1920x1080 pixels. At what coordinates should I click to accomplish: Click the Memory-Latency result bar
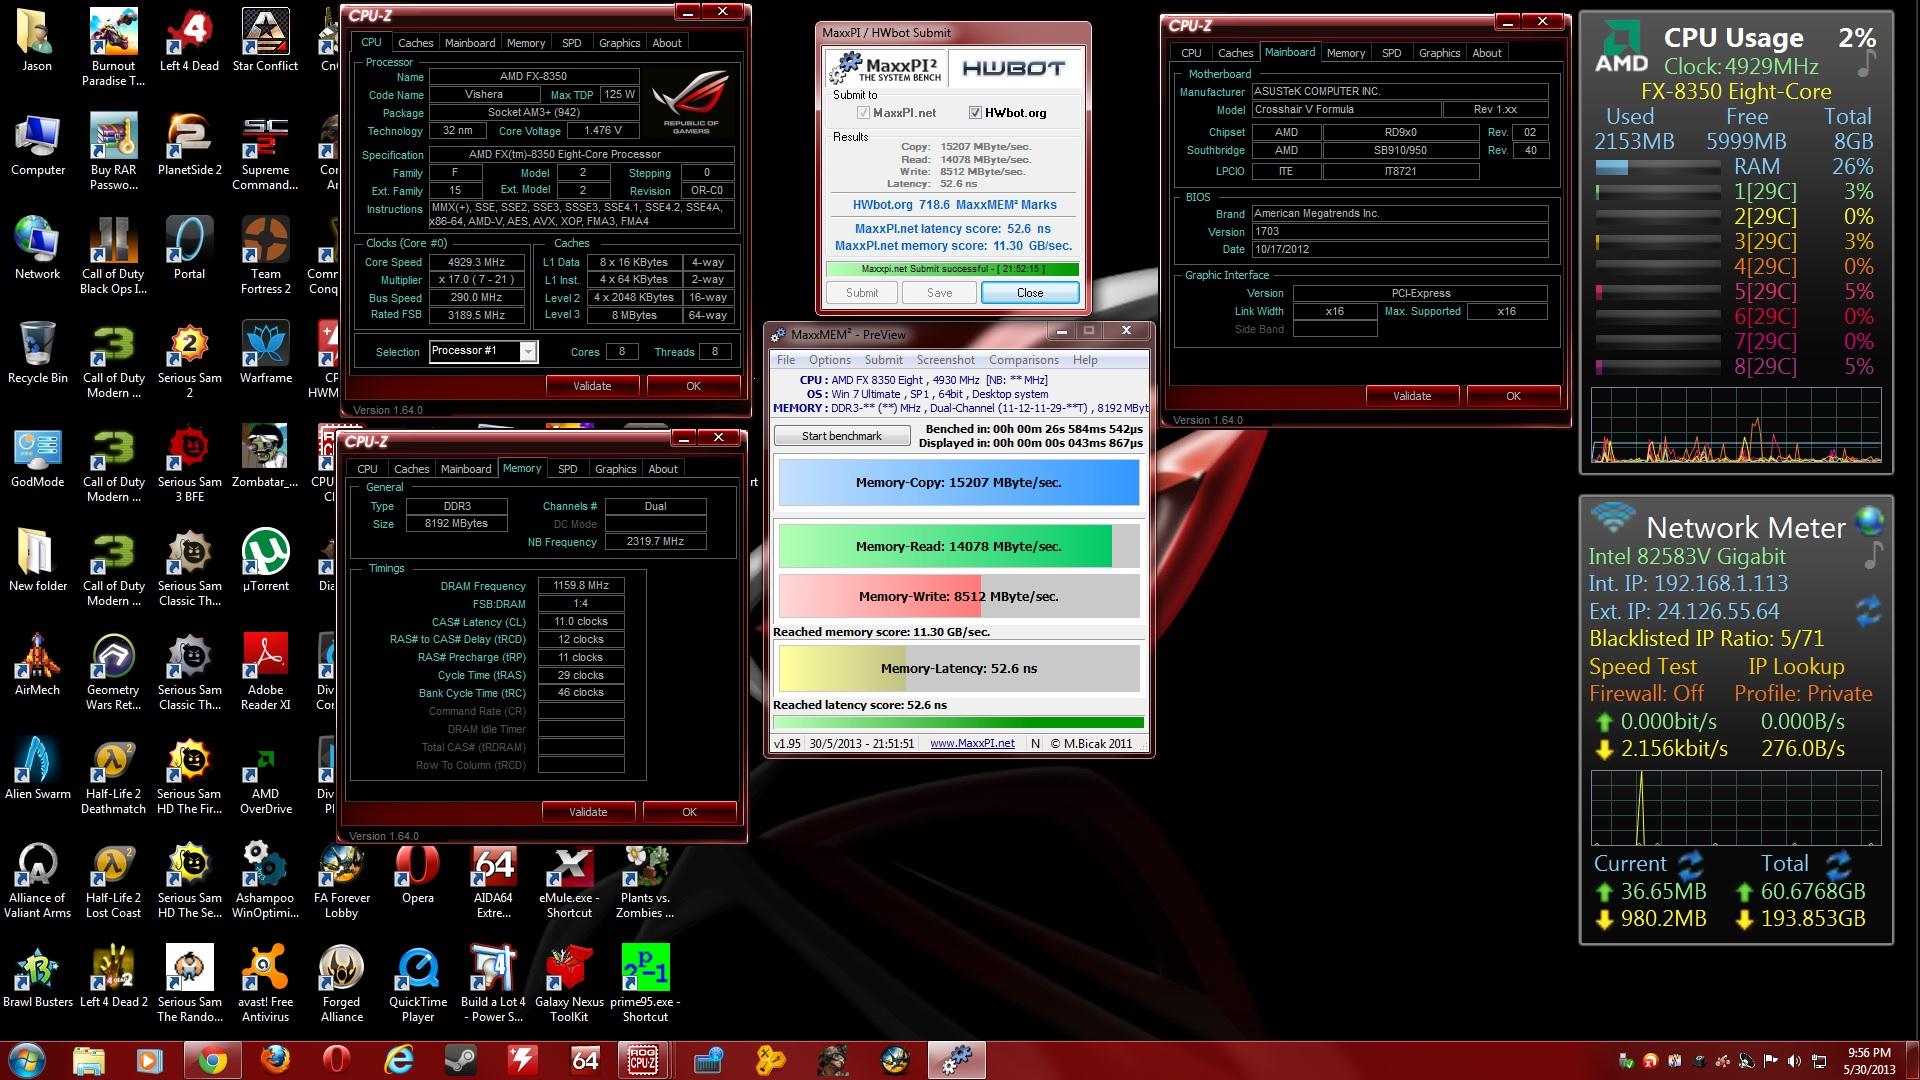coord(958,669)
